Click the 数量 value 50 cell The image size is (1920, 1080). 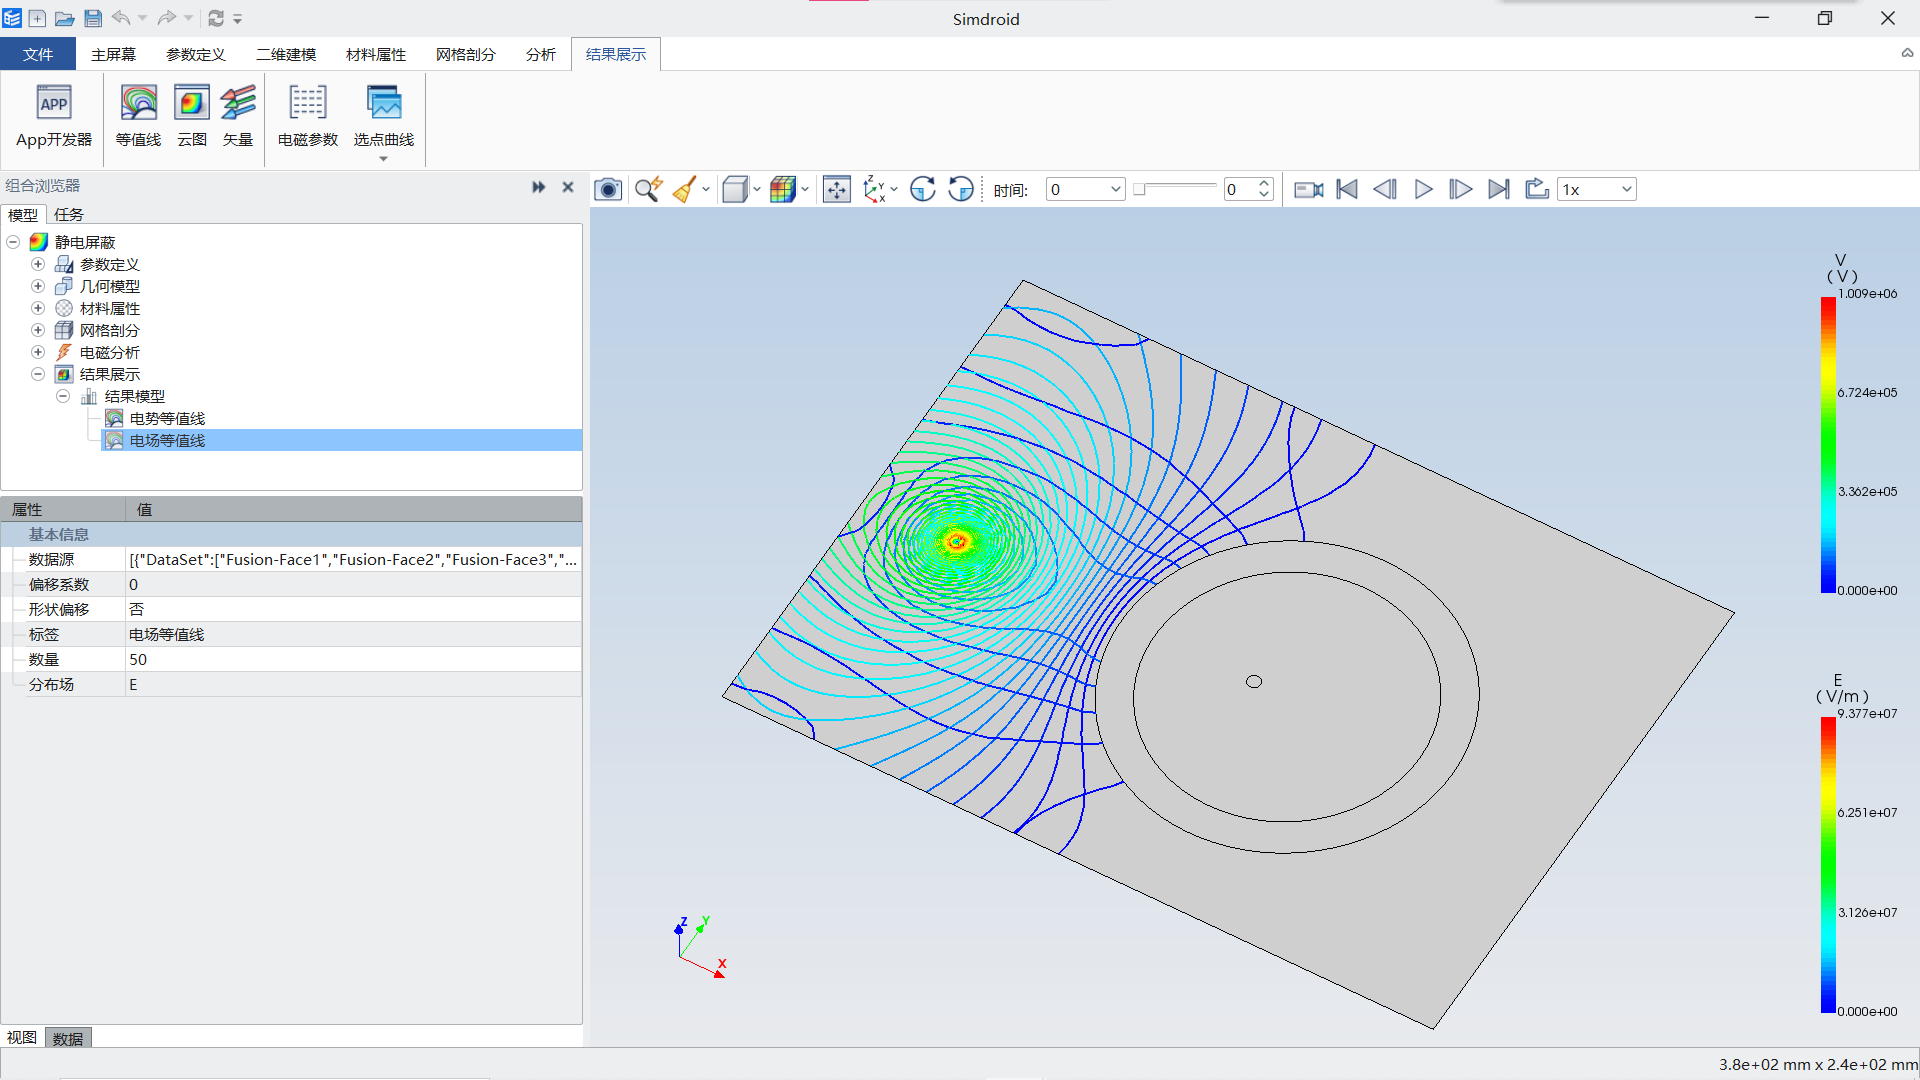click(x=353, y=659)
